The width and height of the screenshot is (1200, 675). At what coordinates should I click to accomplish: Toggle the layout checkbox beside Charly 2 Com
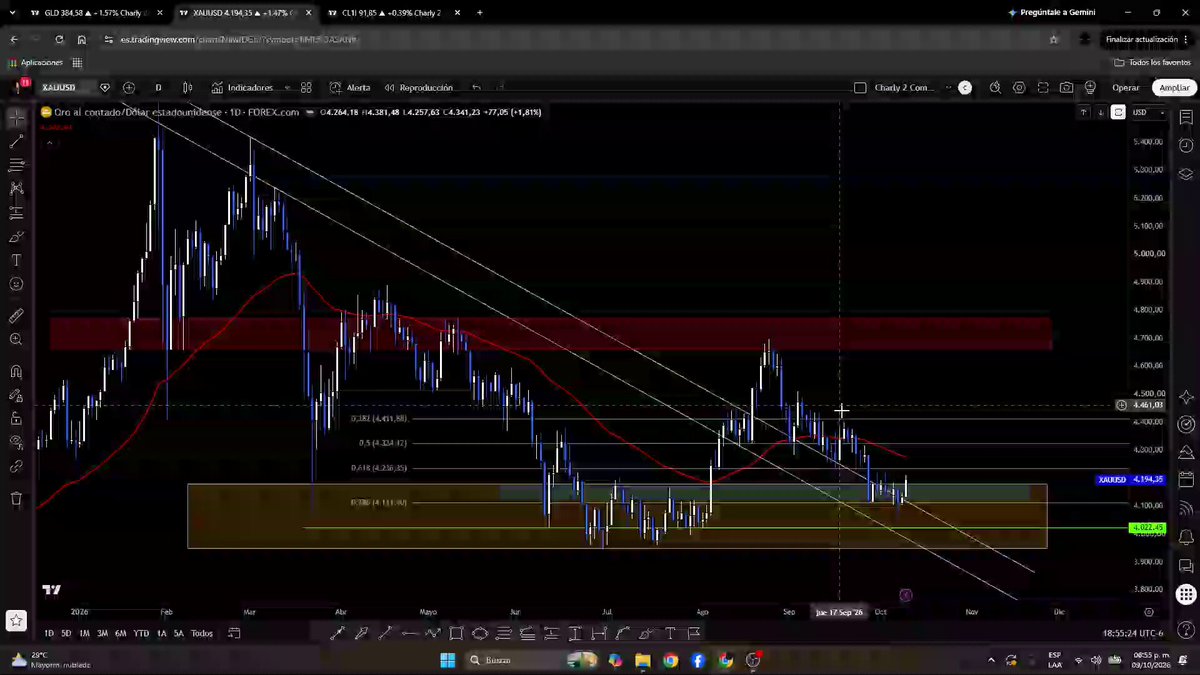(860, 88)
